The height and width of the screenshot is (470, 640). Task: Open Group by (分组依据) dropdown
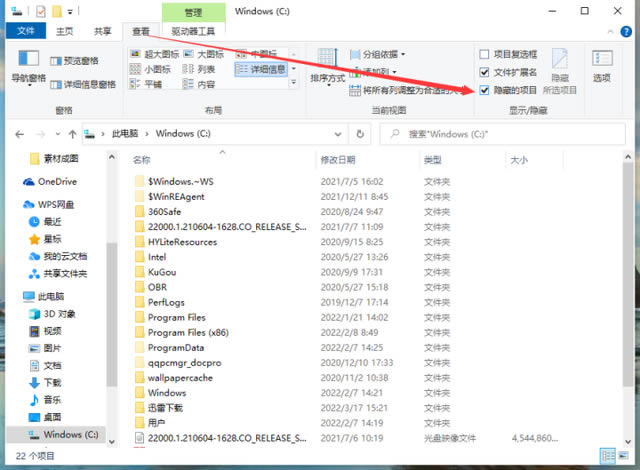click(x=378, y=54)
